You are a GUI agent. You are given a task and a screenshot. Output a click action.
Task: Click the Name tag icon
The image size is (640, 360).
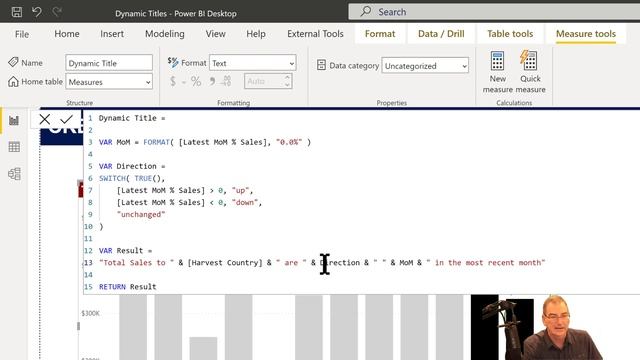pos(13,62)
